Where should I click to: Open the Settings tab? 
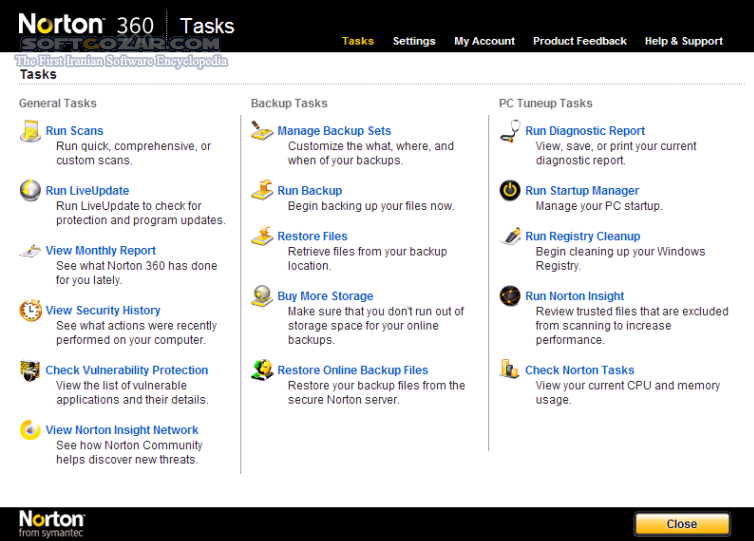point(414,41)
